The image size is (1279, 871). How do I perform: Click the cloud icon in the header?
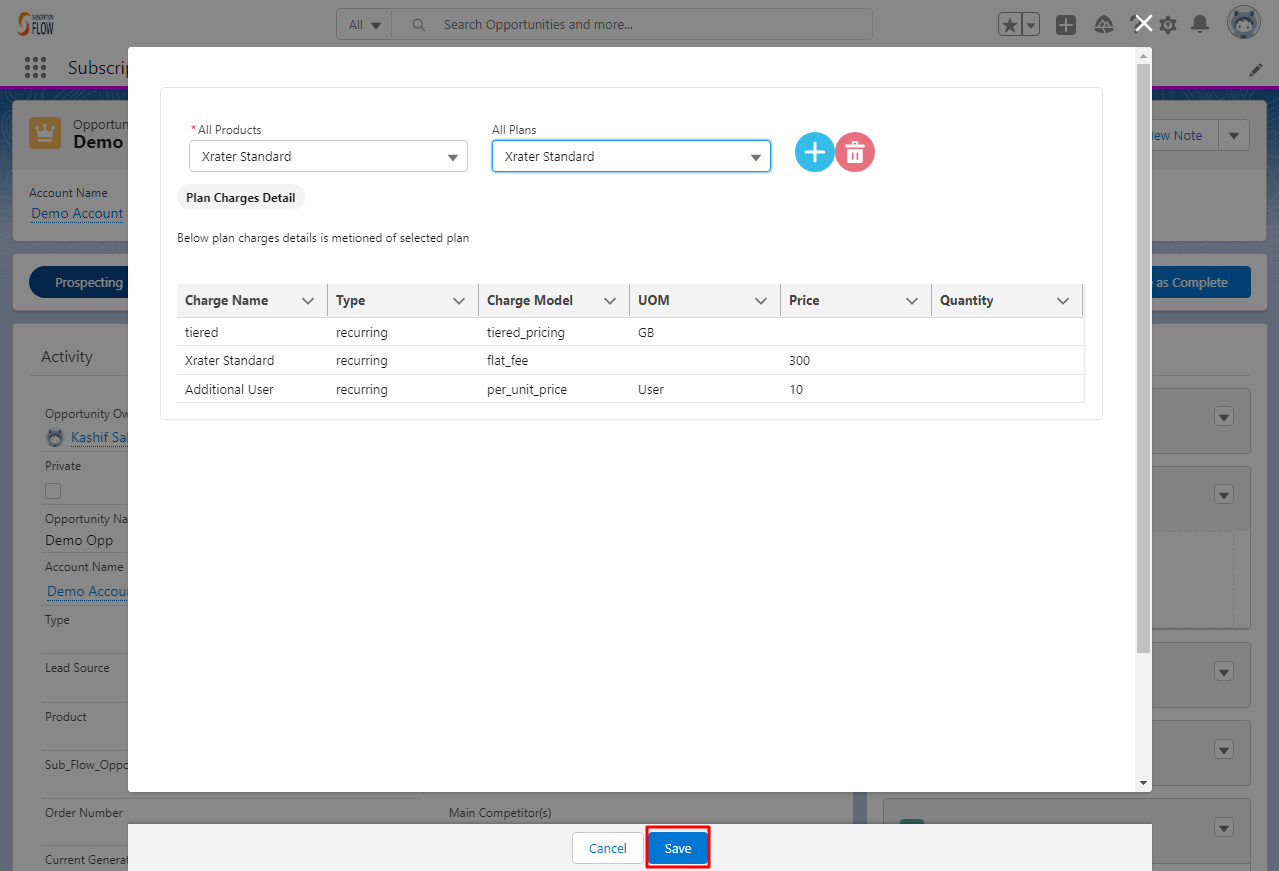coord(1103,24)
